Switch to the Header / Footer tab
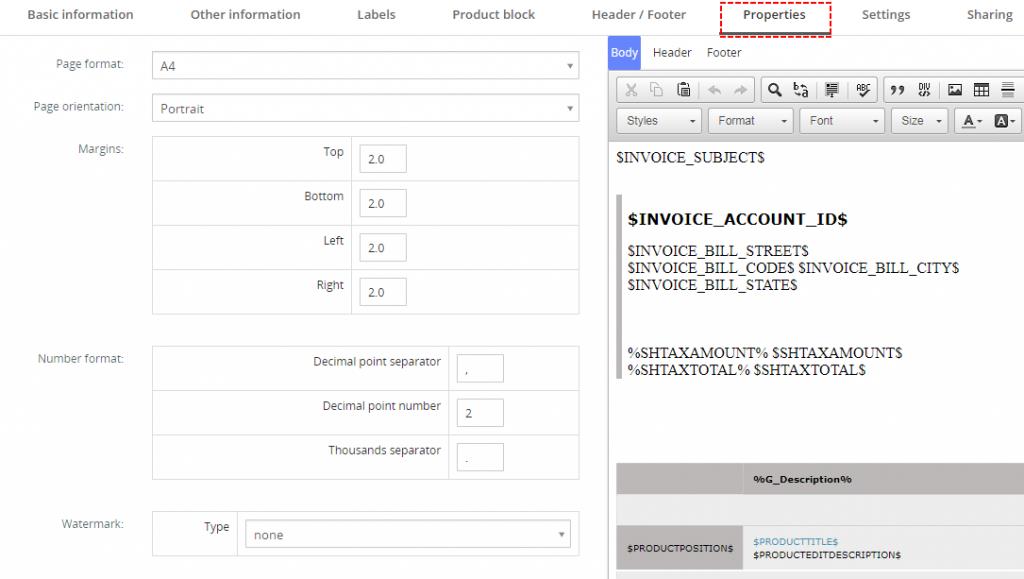Image resolution: width=1024 pixels, height=579 pixels. click(638, 15)
